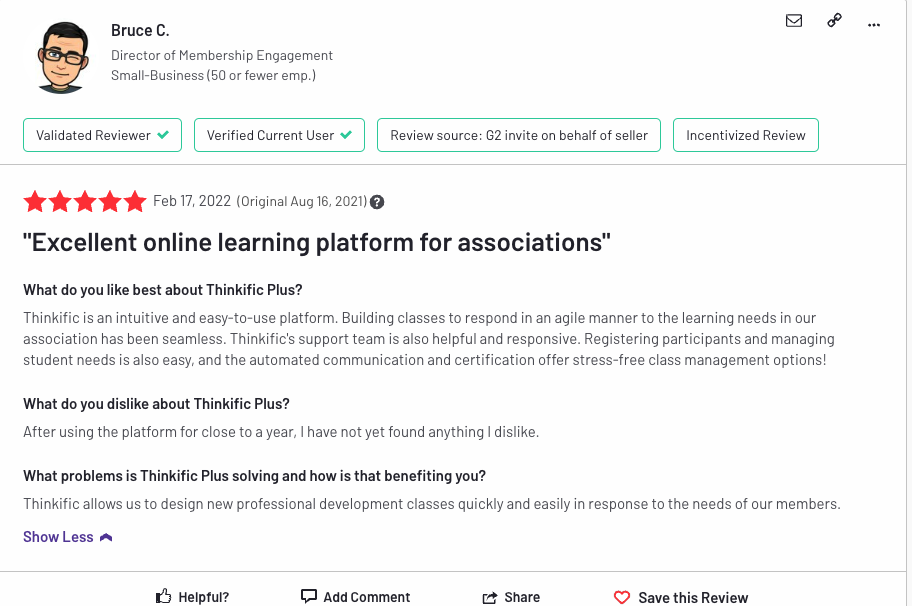Viewport: 912px width, 606px height.
Task: Click the five-star rating
Action: point(85,201)
